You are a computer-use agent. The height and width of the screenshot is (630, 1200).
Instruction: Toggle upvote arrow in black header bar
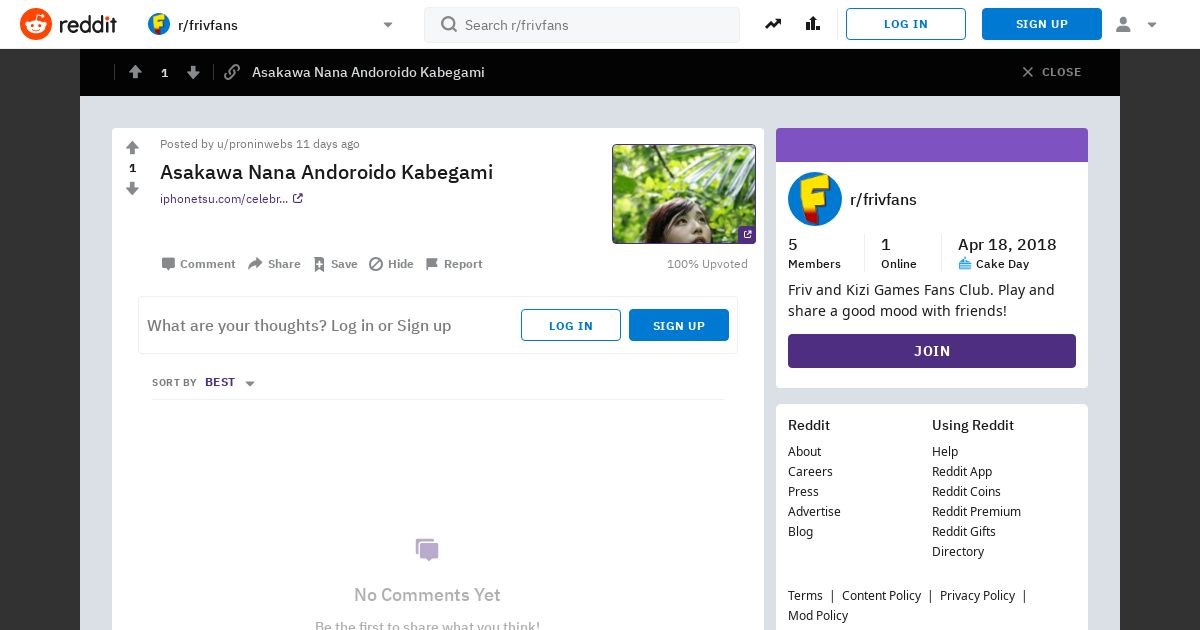135,72
